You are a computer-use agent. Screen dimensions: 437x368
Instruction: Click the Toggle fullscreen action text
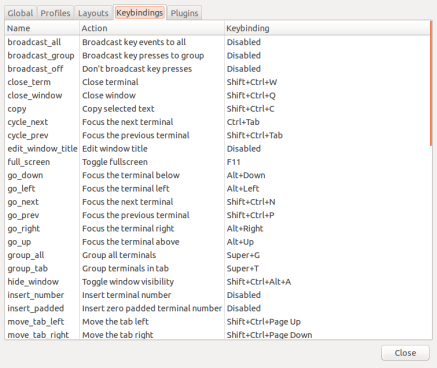(x=115, y=162)
